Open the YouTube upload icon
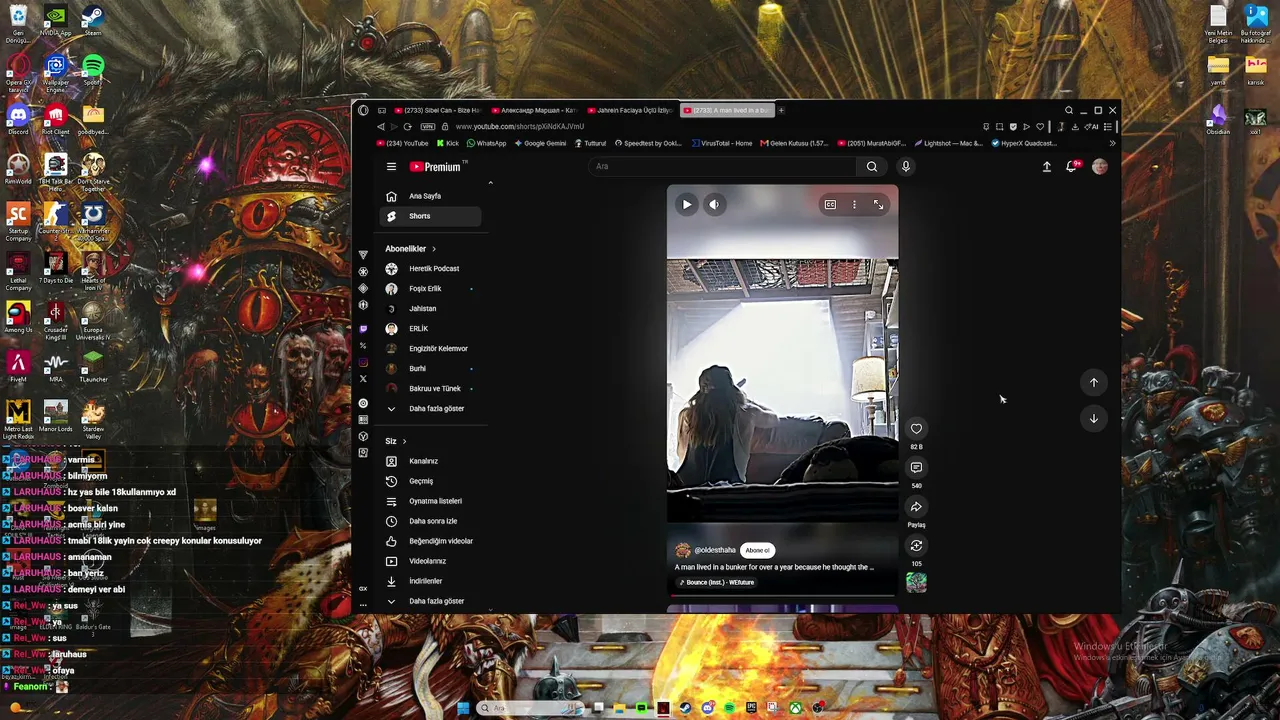Screen dimensions: 1280x720 pos(1047,167)
